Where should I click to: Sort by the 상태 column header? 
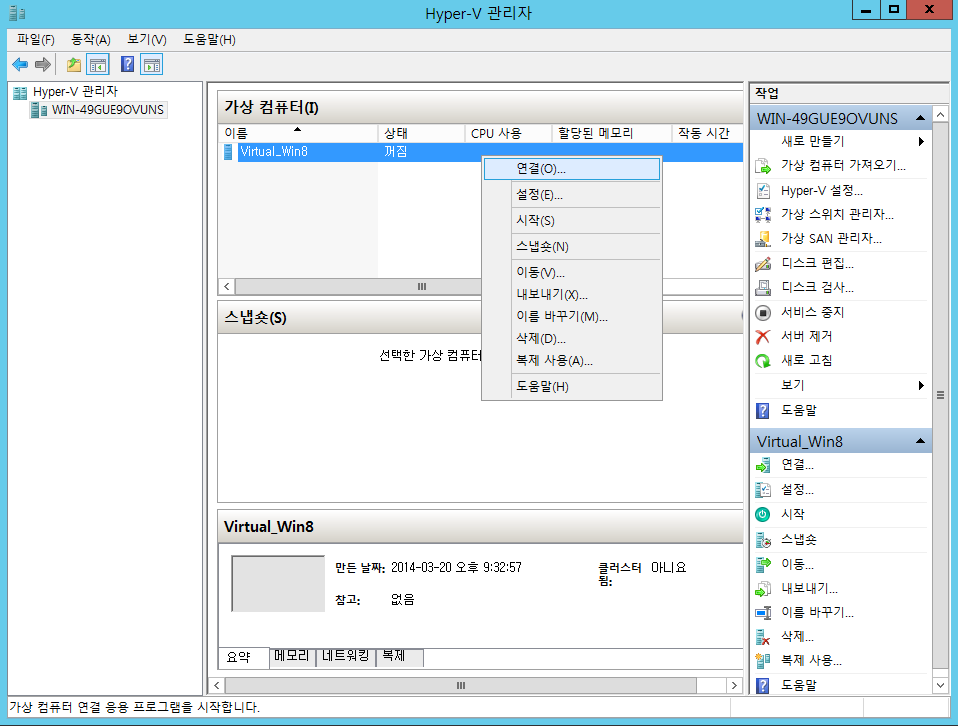(422, 133)
